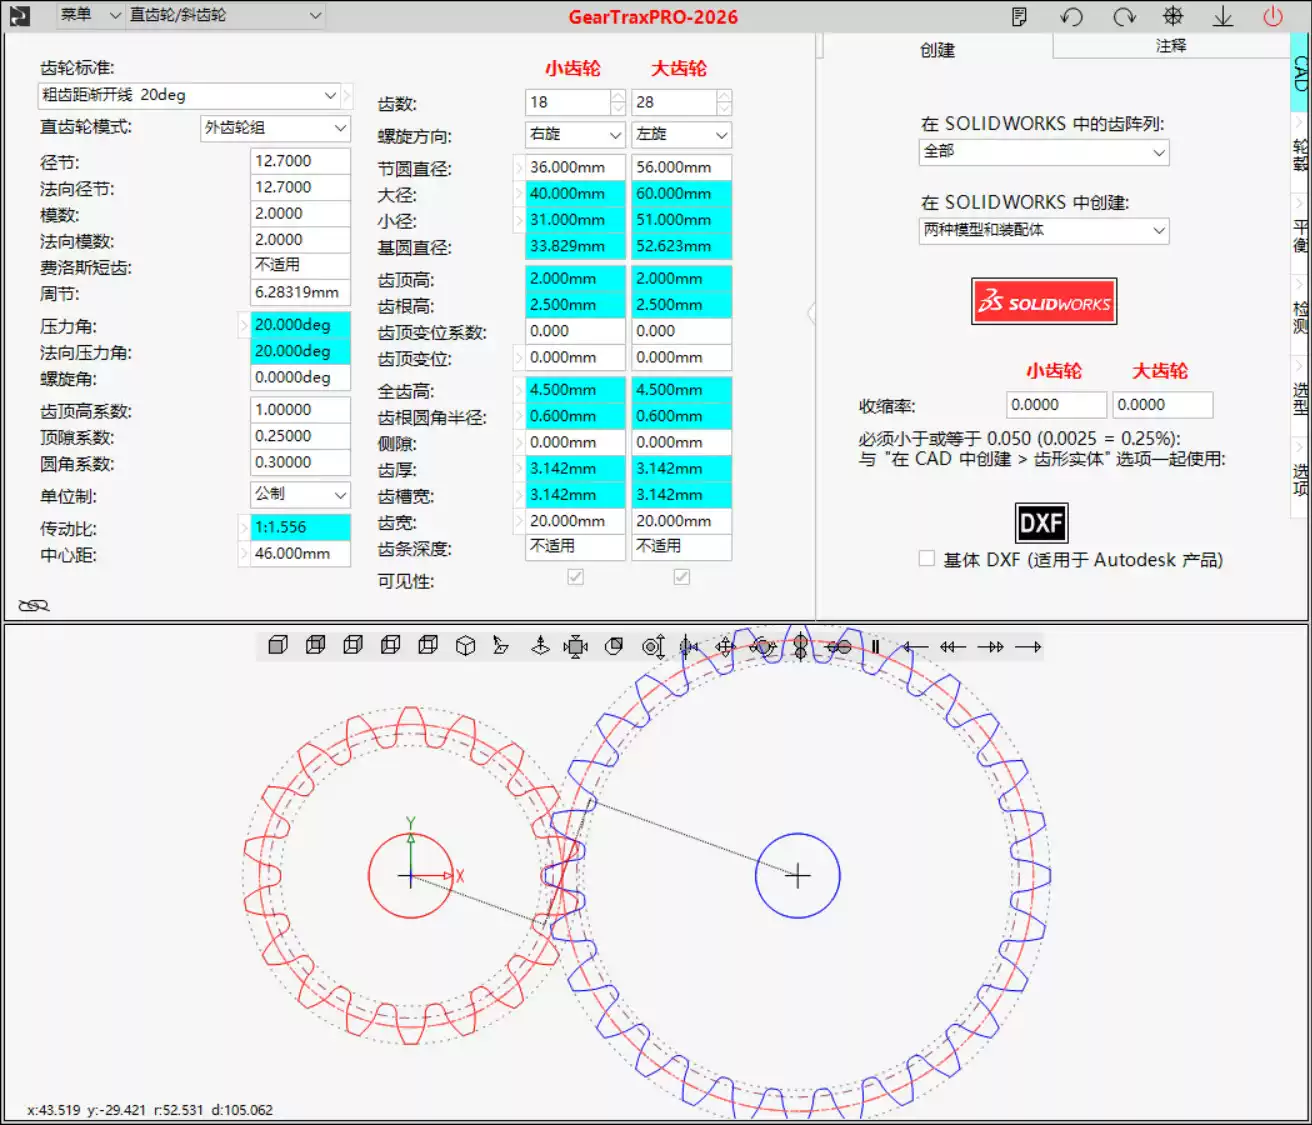Click the Undo icon in the top toolbar
This screenshot has height=1125, width=1312.
click(1072, 16)
